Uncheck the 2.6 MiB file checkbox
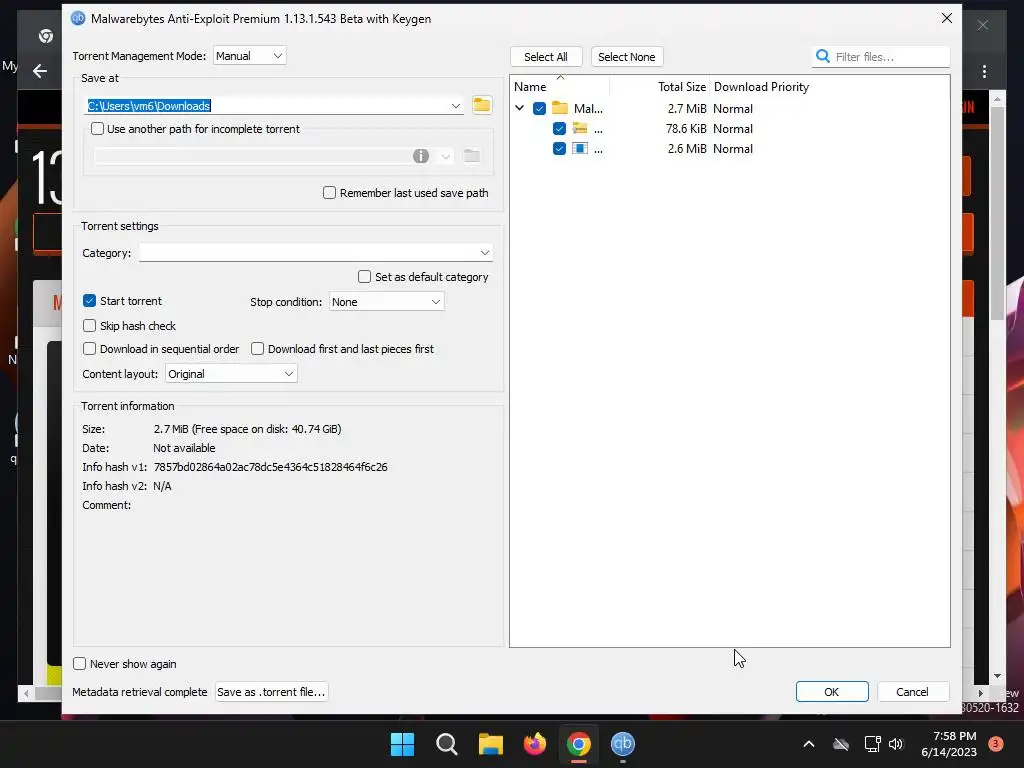The image size is (1024, 768). [559, 148]
